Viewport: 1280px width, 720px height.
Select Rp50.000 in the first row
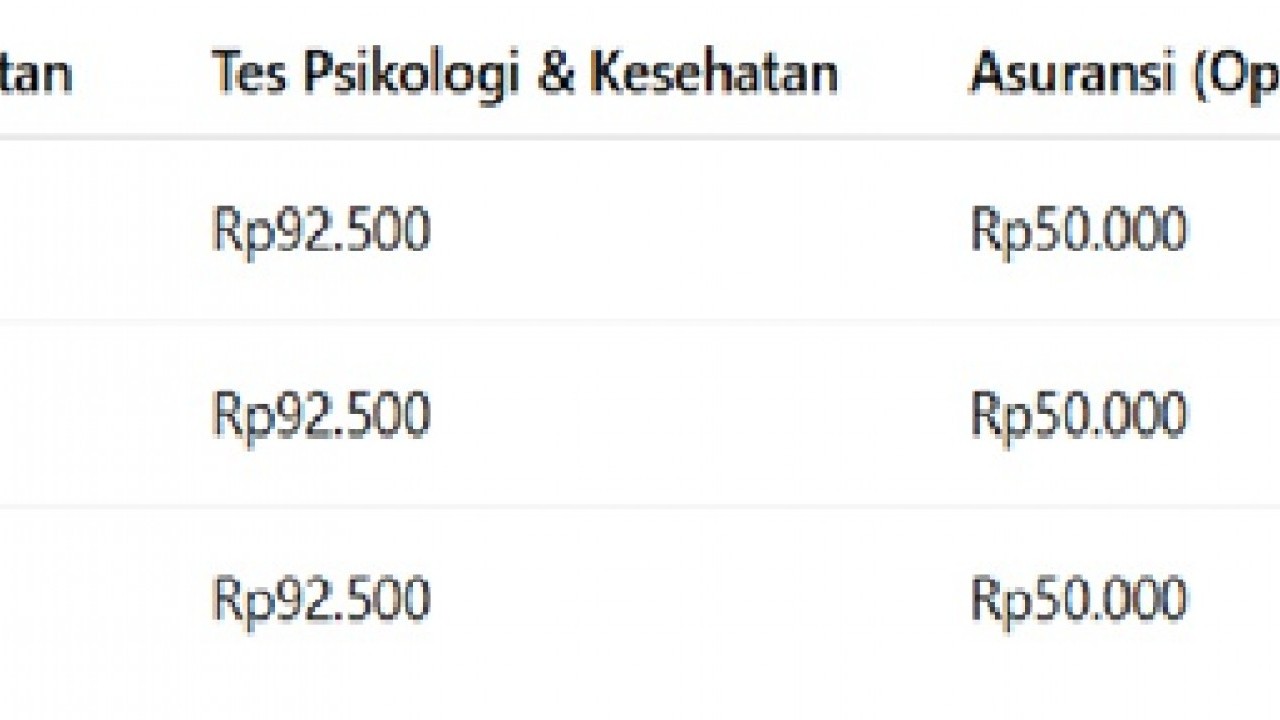[x=1079, y=230]
